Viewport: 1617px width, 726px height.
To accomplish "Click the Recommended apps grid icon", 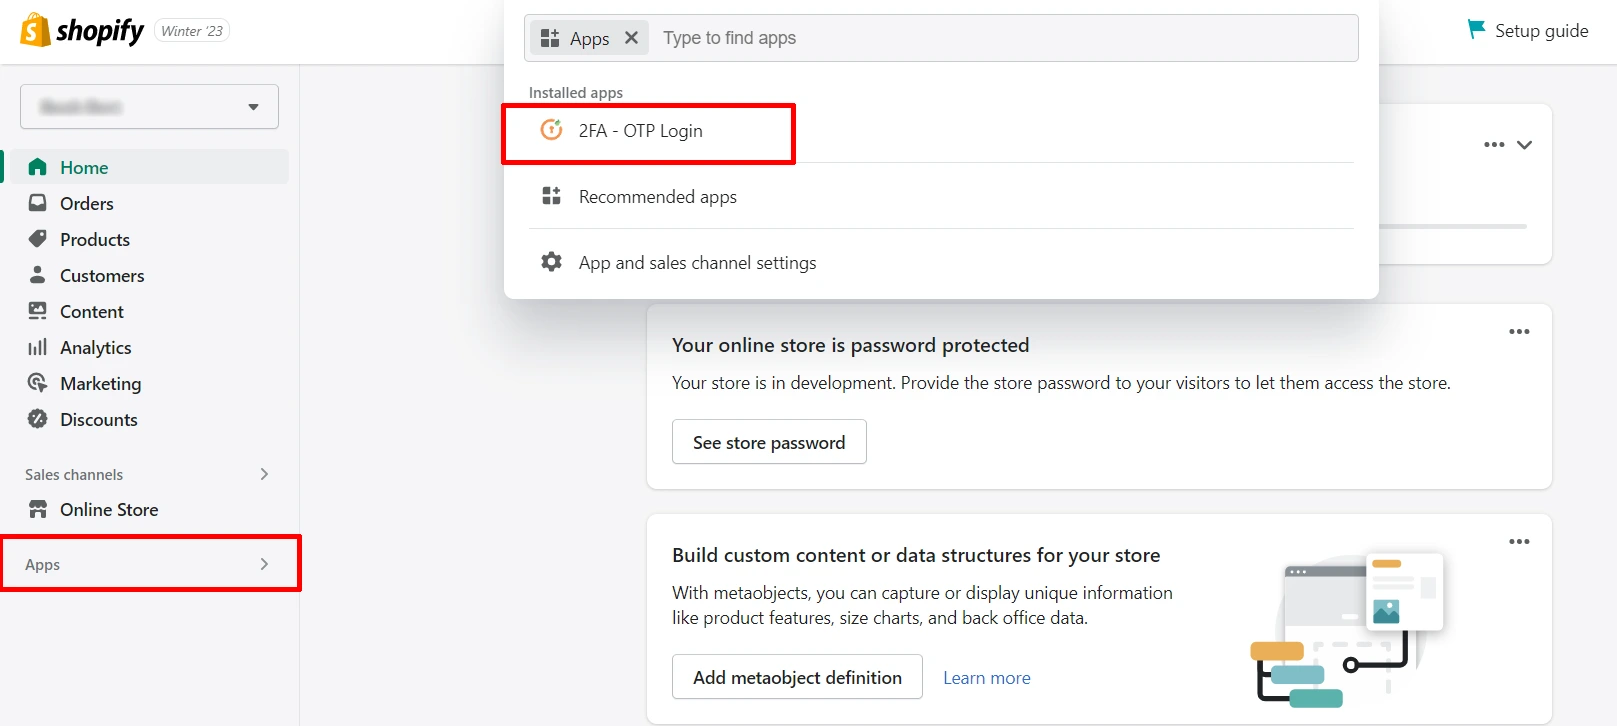I will coord(551,196).
